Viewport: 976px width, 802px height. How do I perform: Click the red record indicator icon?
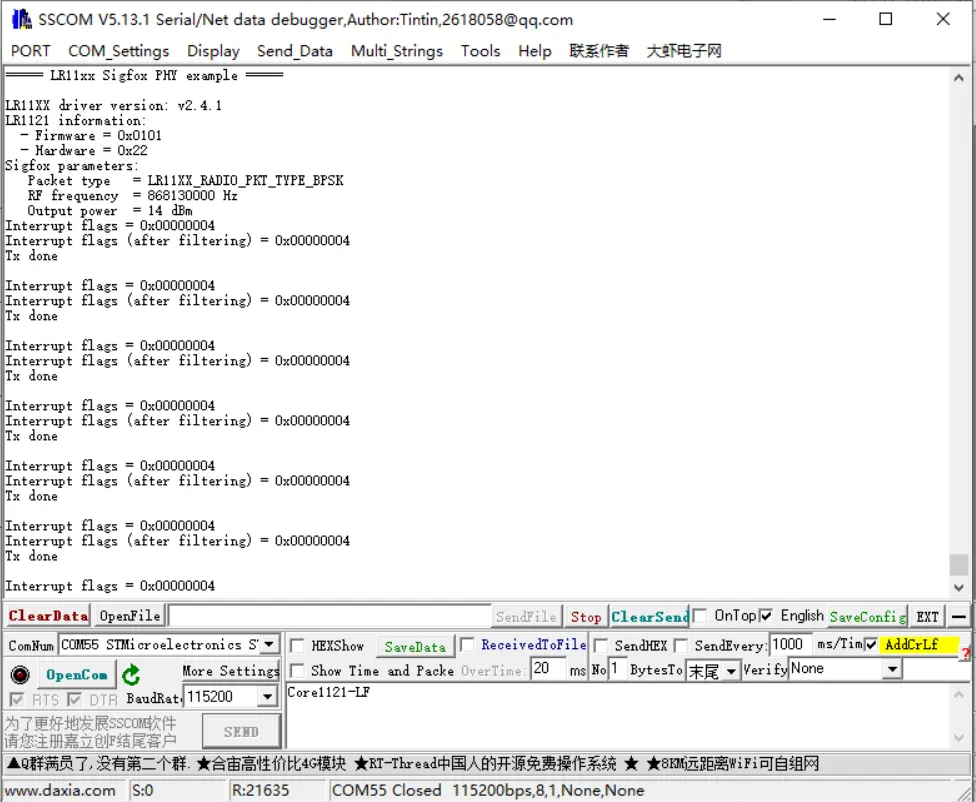(x=19, y=674)
